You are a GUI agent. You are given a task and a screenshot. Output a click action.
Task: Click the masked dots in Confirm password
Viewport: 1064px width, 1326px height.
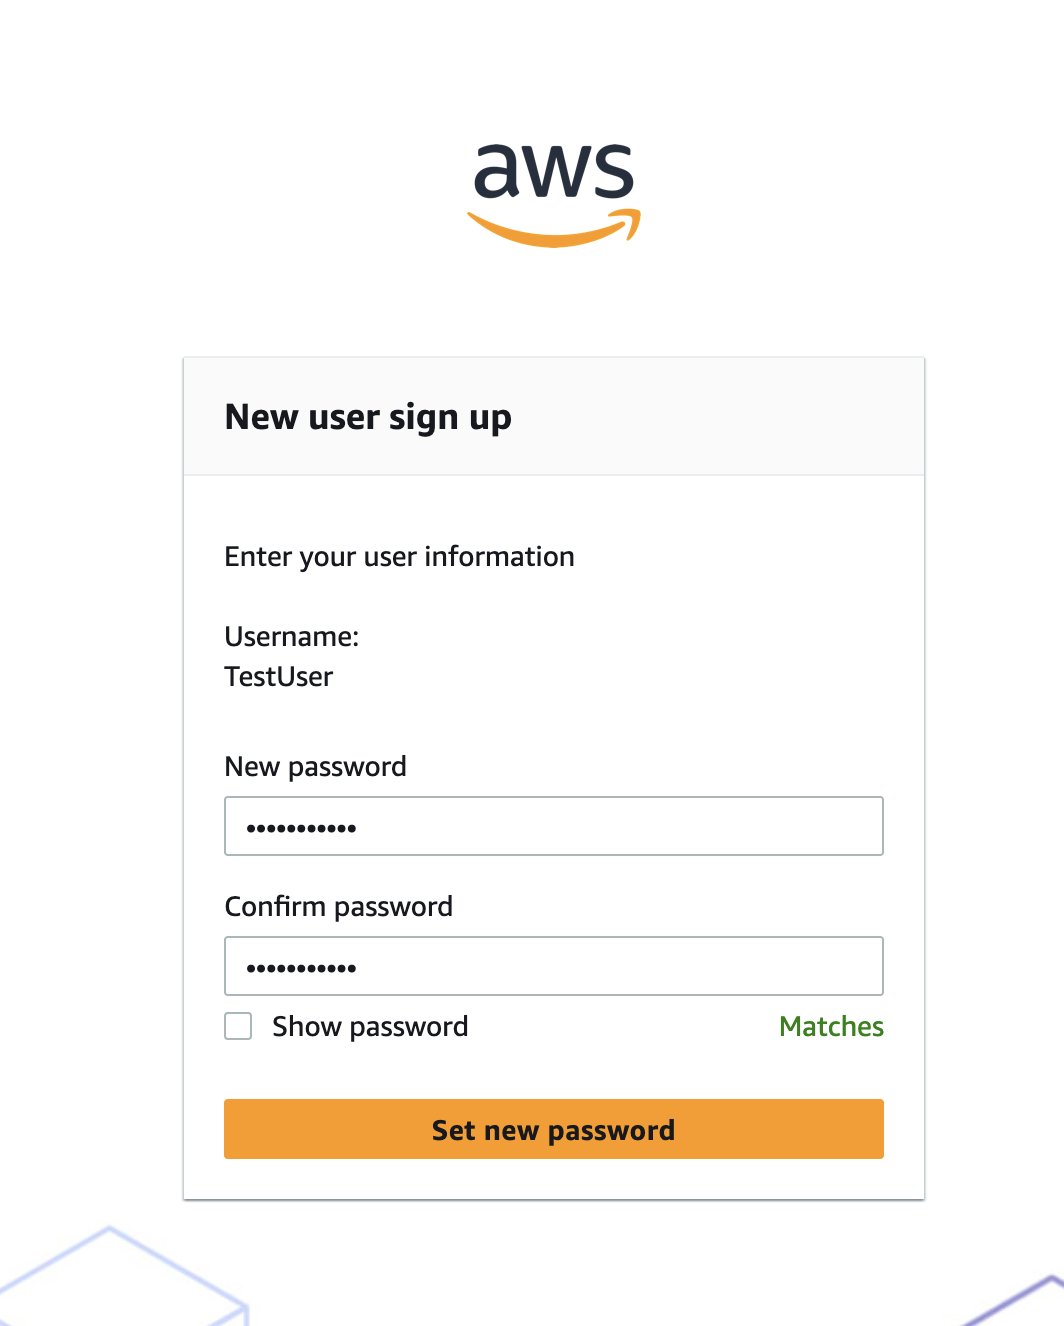(301, 968)
